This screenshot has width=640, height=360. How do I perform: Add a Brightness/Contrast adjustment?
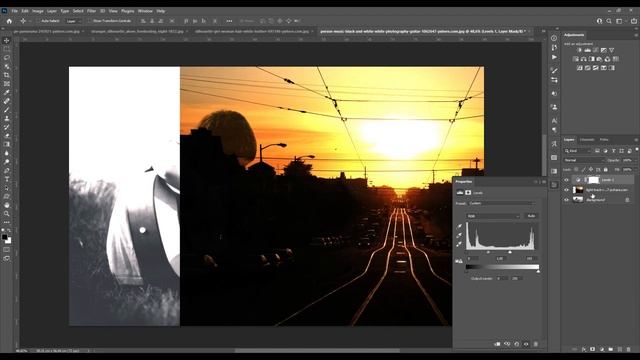579,50
